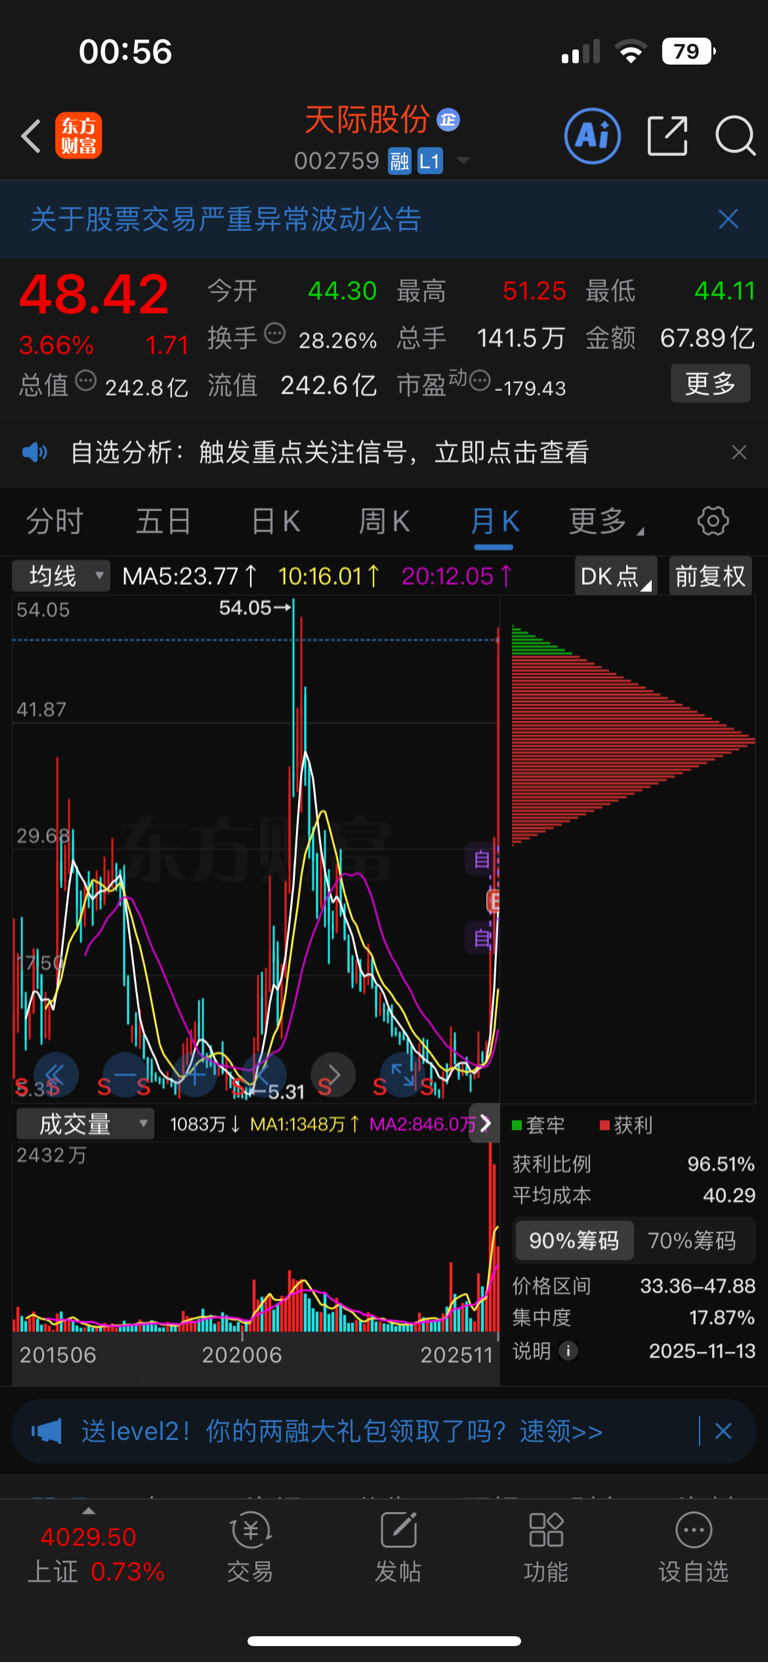Tap the 平均成本 40.29 value
Viewport: 768px width, 1663px height.
coord(729,1195)
